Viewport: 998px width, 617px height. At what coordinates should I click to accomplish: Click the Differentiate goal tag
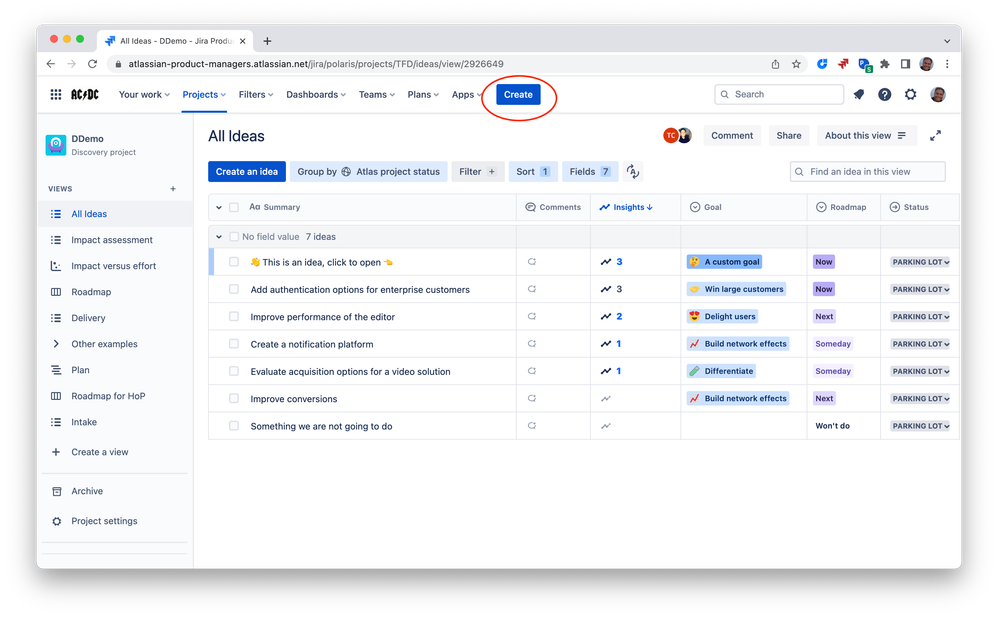(721, 371)
